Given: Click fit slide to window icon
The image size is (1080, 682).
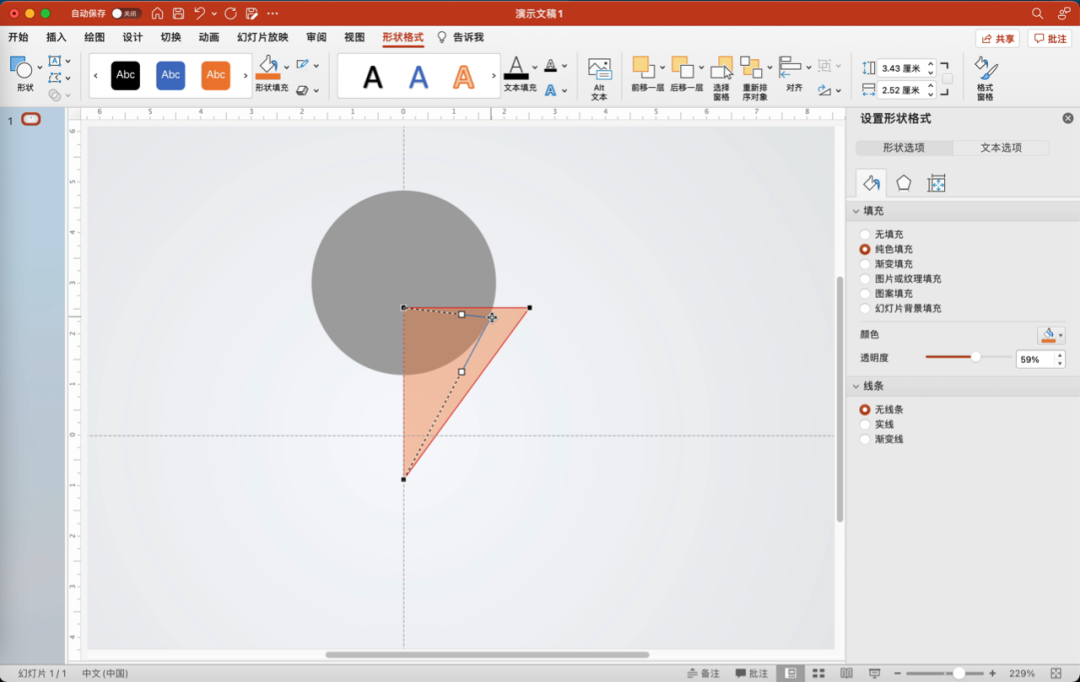Looking at the screenshot, I should point(1056,673).
